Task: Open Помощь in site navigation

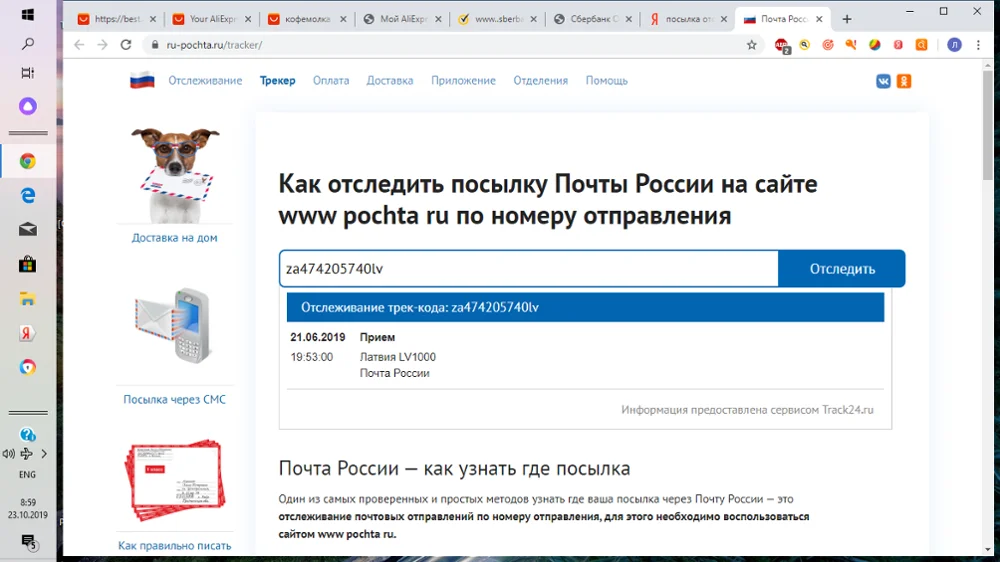Action: (607, 80)
